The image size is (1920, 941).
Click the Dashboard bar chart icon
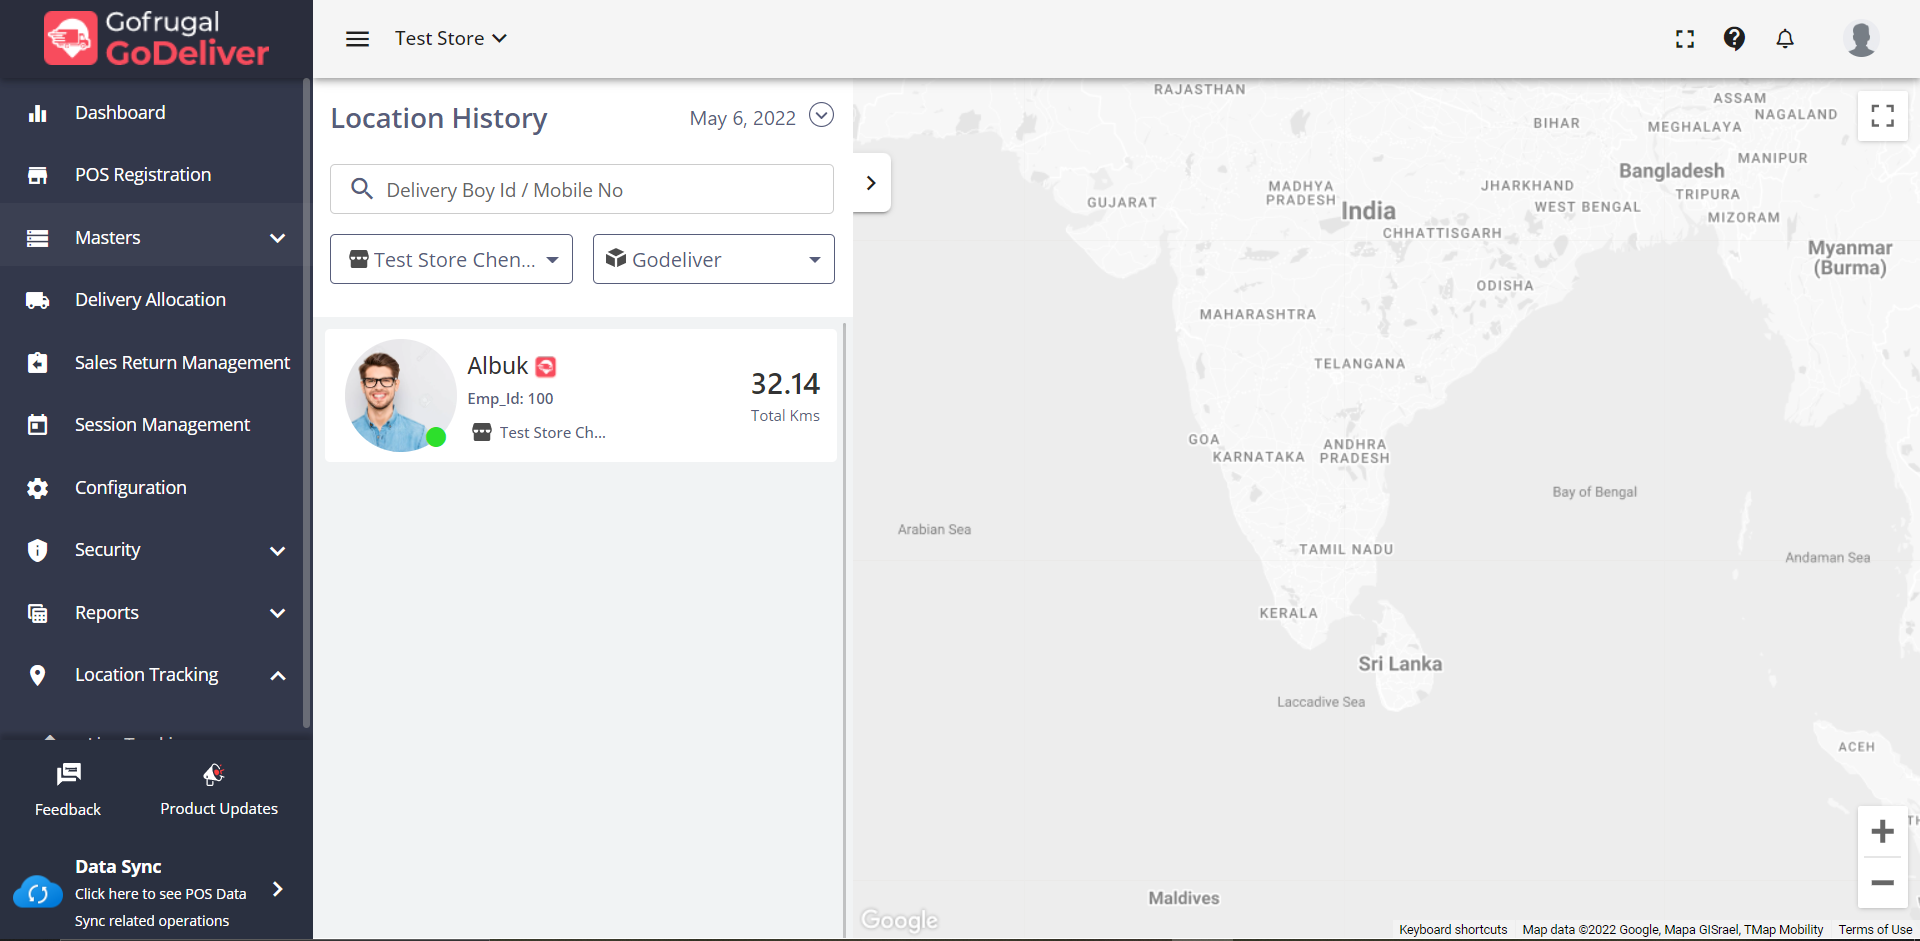coord(38,113)
